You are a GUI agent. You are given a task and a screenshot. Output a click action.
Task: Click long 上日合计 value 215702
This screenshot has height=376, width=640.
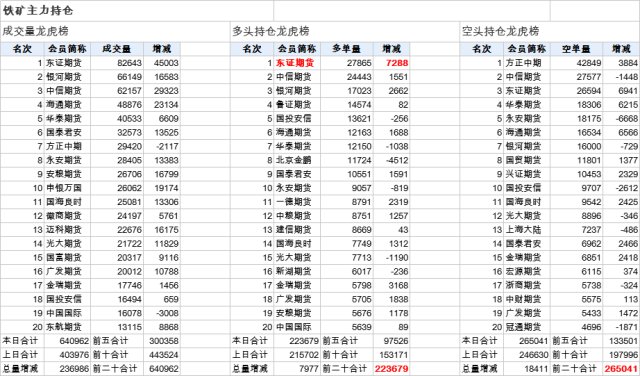(x=304, y=354)
